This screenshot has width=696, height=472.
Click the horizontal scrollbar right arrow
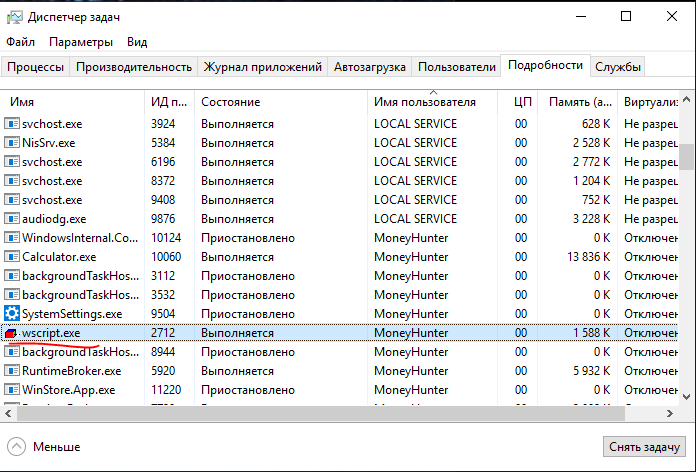[670, 413]
